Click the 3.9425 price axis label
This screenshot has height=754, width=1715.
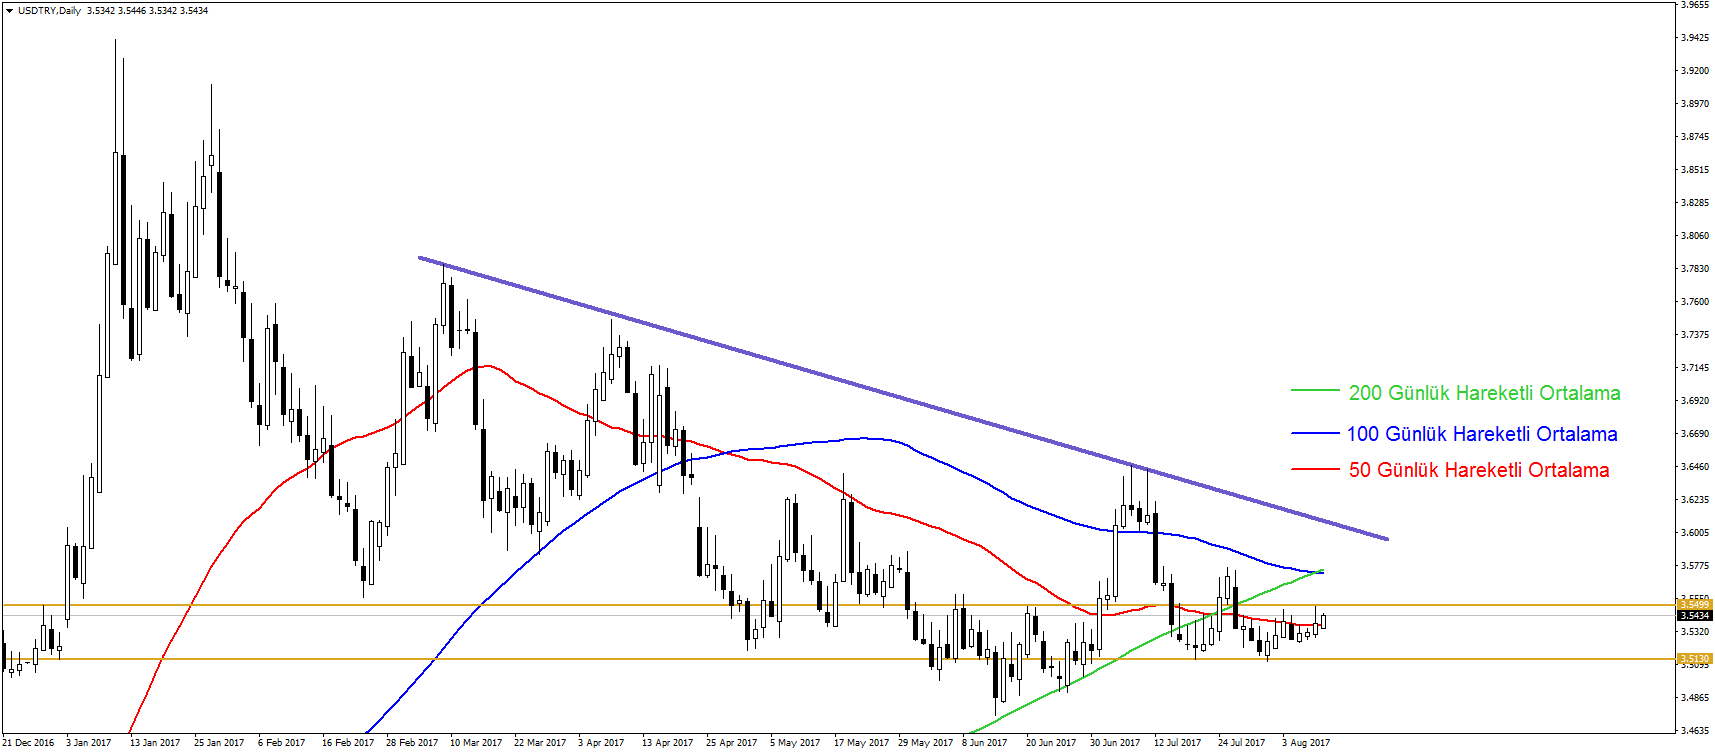tap(1694, 38)
